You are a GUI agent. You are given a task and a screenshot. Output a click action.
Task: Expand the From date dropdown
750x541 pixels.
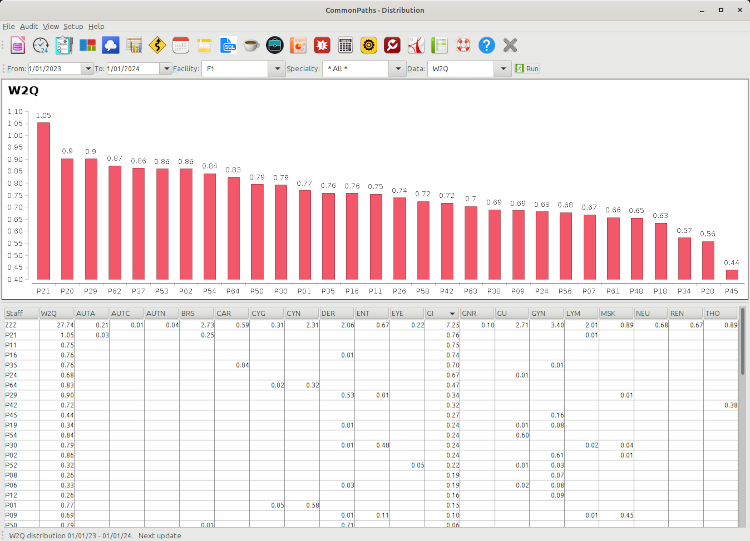coord(87,69)
